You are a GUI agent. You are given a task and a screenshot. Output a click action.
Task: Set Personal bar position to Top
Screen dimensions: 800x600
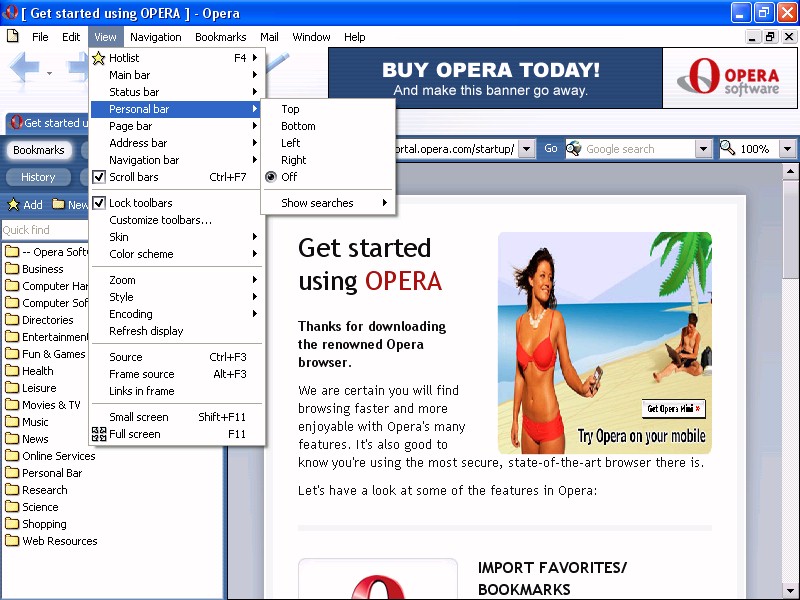pyautogui.click(x=328, y=109)
